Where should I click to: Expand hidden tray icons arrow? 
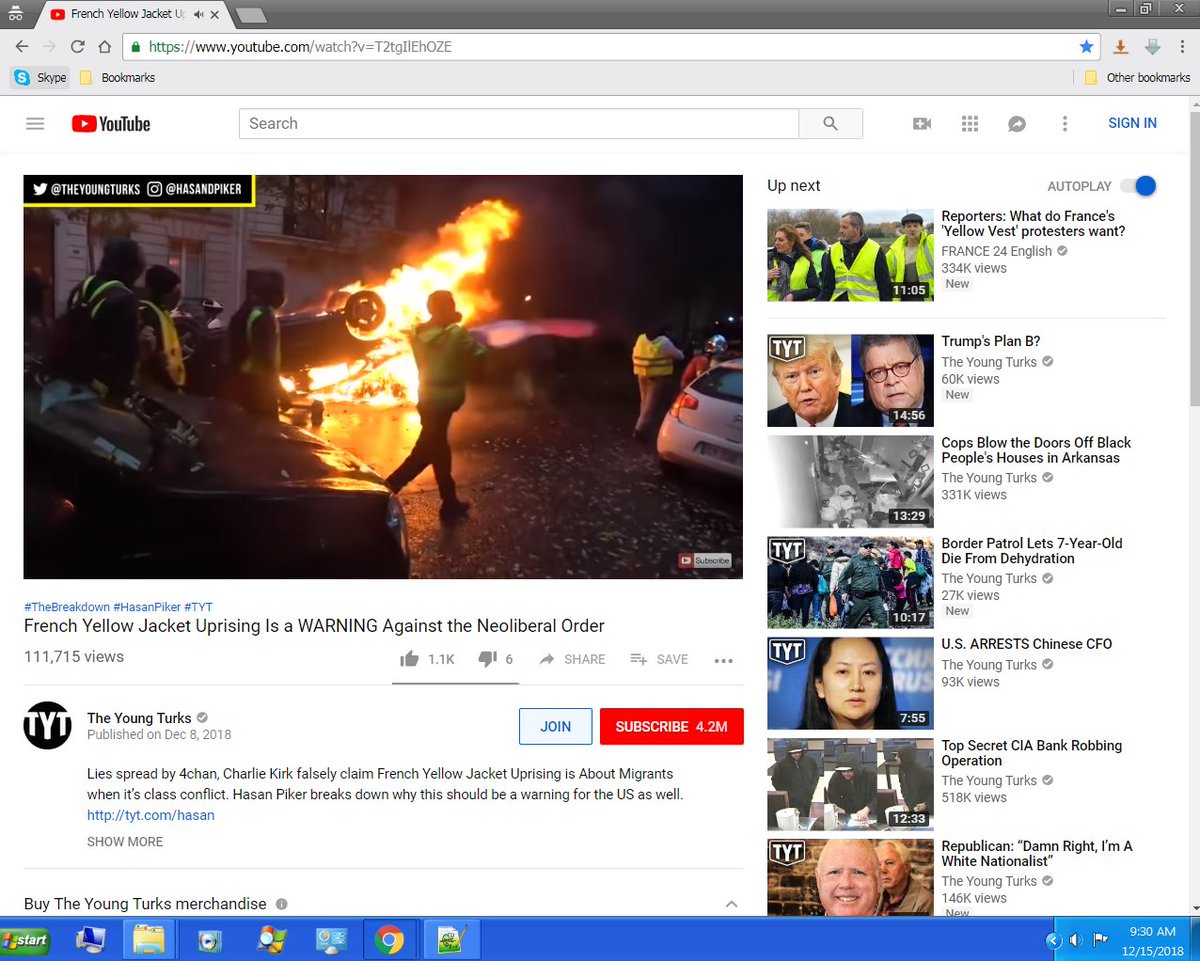[x=1053, y=940]
